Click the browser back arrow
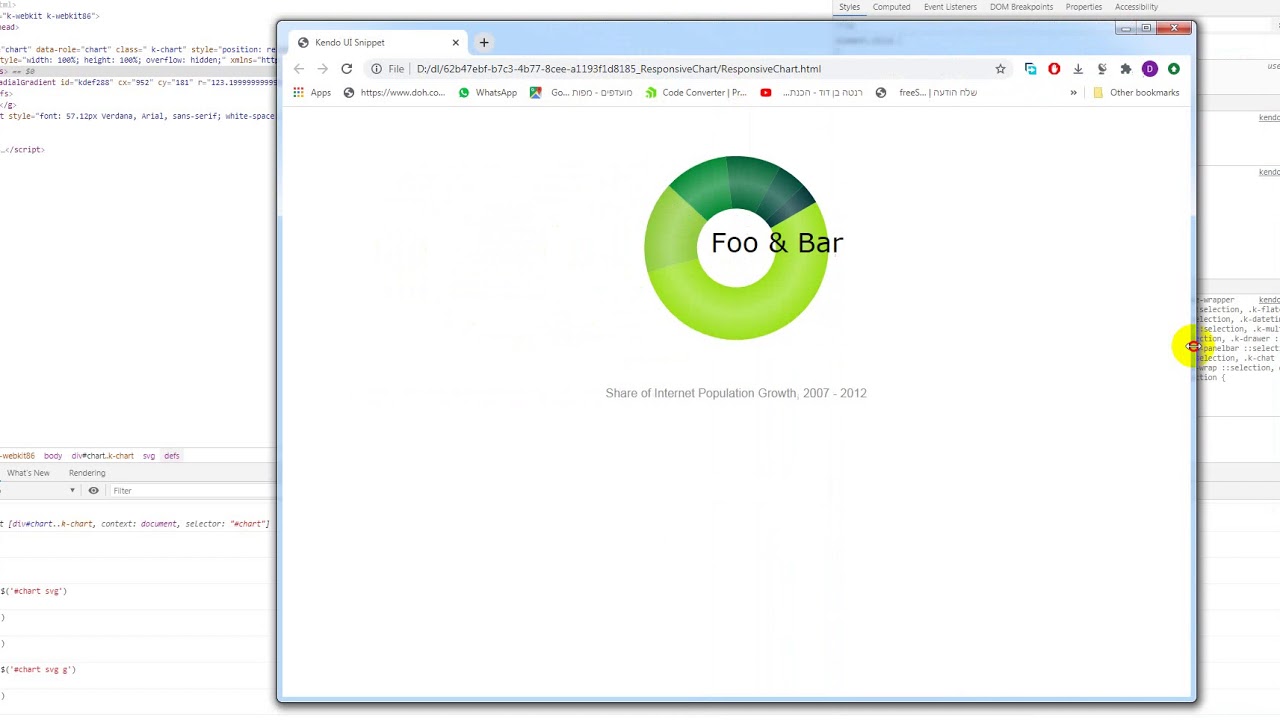 point(299,69)
